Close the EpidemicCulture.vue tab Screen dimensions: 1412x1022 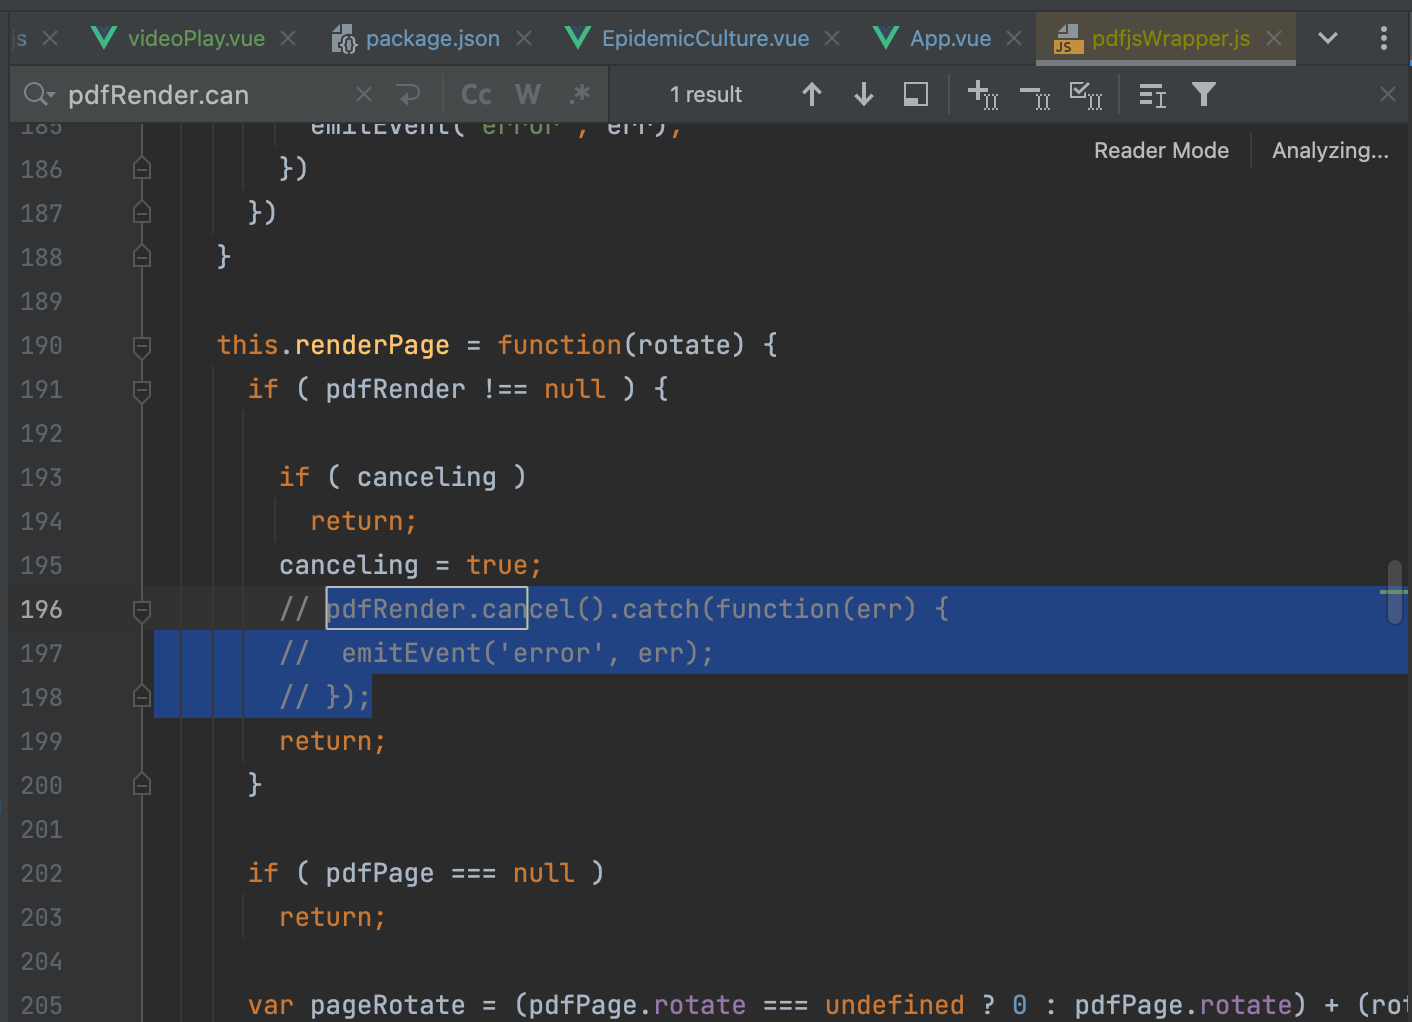[x=832, y=38]
